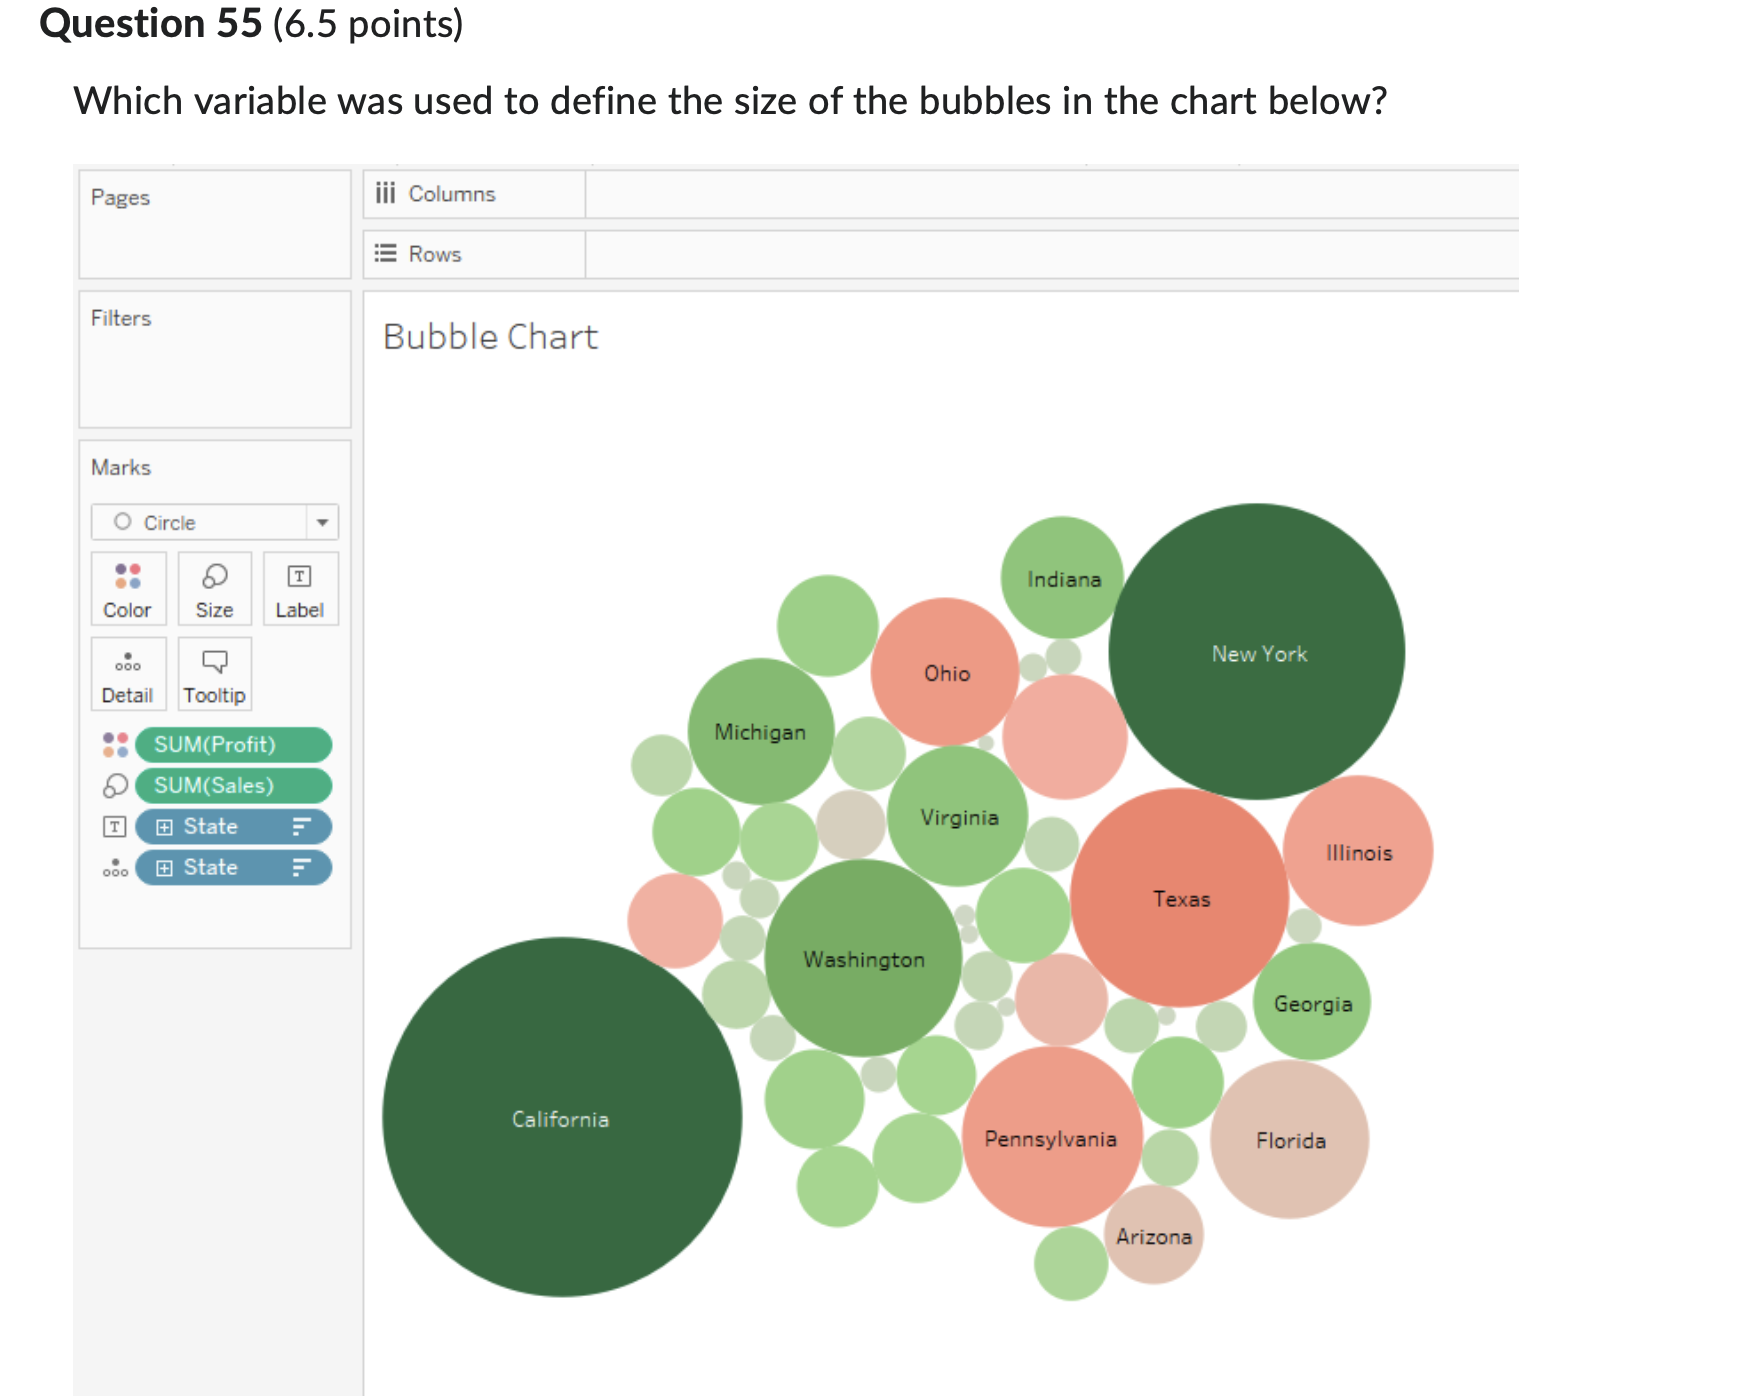This screenshot has width=1746, height=1396.
Task: Select the Virginia bubble
Action: (958, 816)
